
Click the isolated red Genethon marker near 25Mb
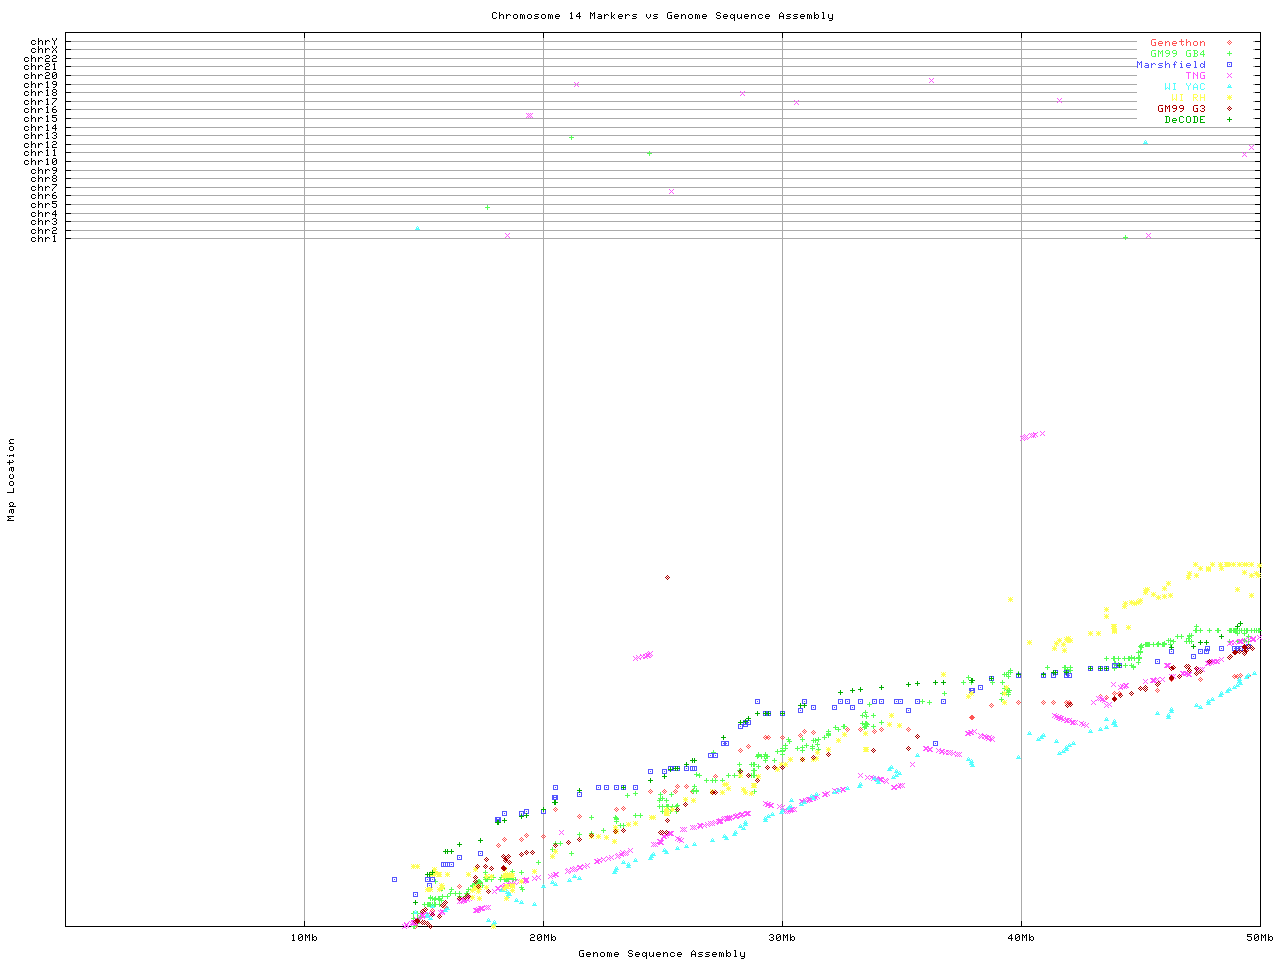click(x=667, y=577)
